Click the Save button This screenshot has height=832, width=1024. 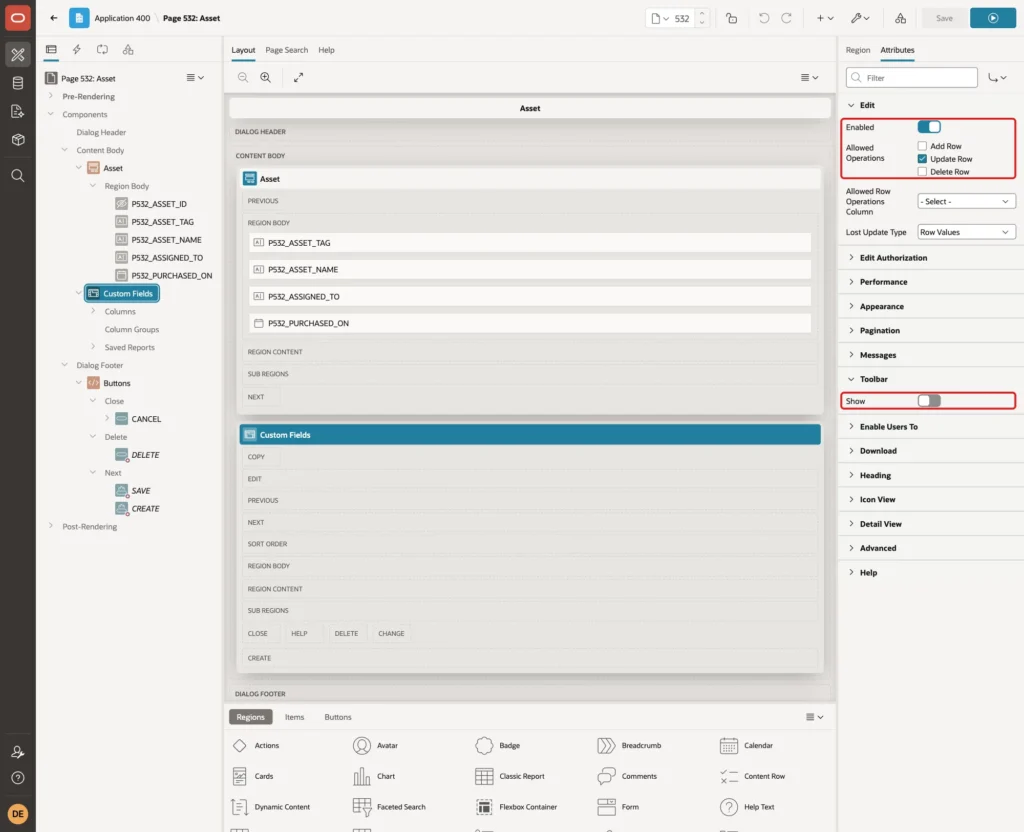(x=944, y=18)
